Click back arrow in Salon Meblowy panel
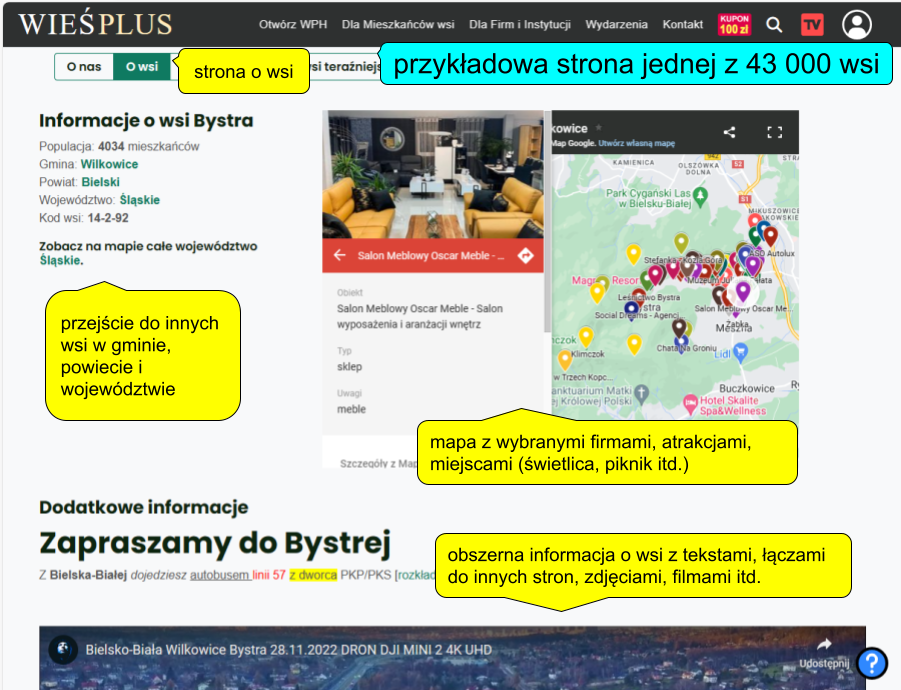901x690 pixels. (339, 256)
